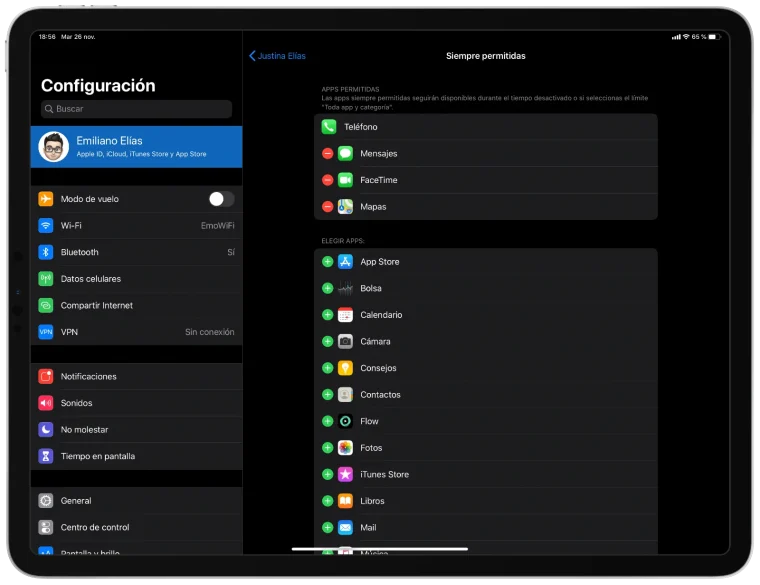Add App Store with its green plus button
Screen dimensions: 760x585
328,262
